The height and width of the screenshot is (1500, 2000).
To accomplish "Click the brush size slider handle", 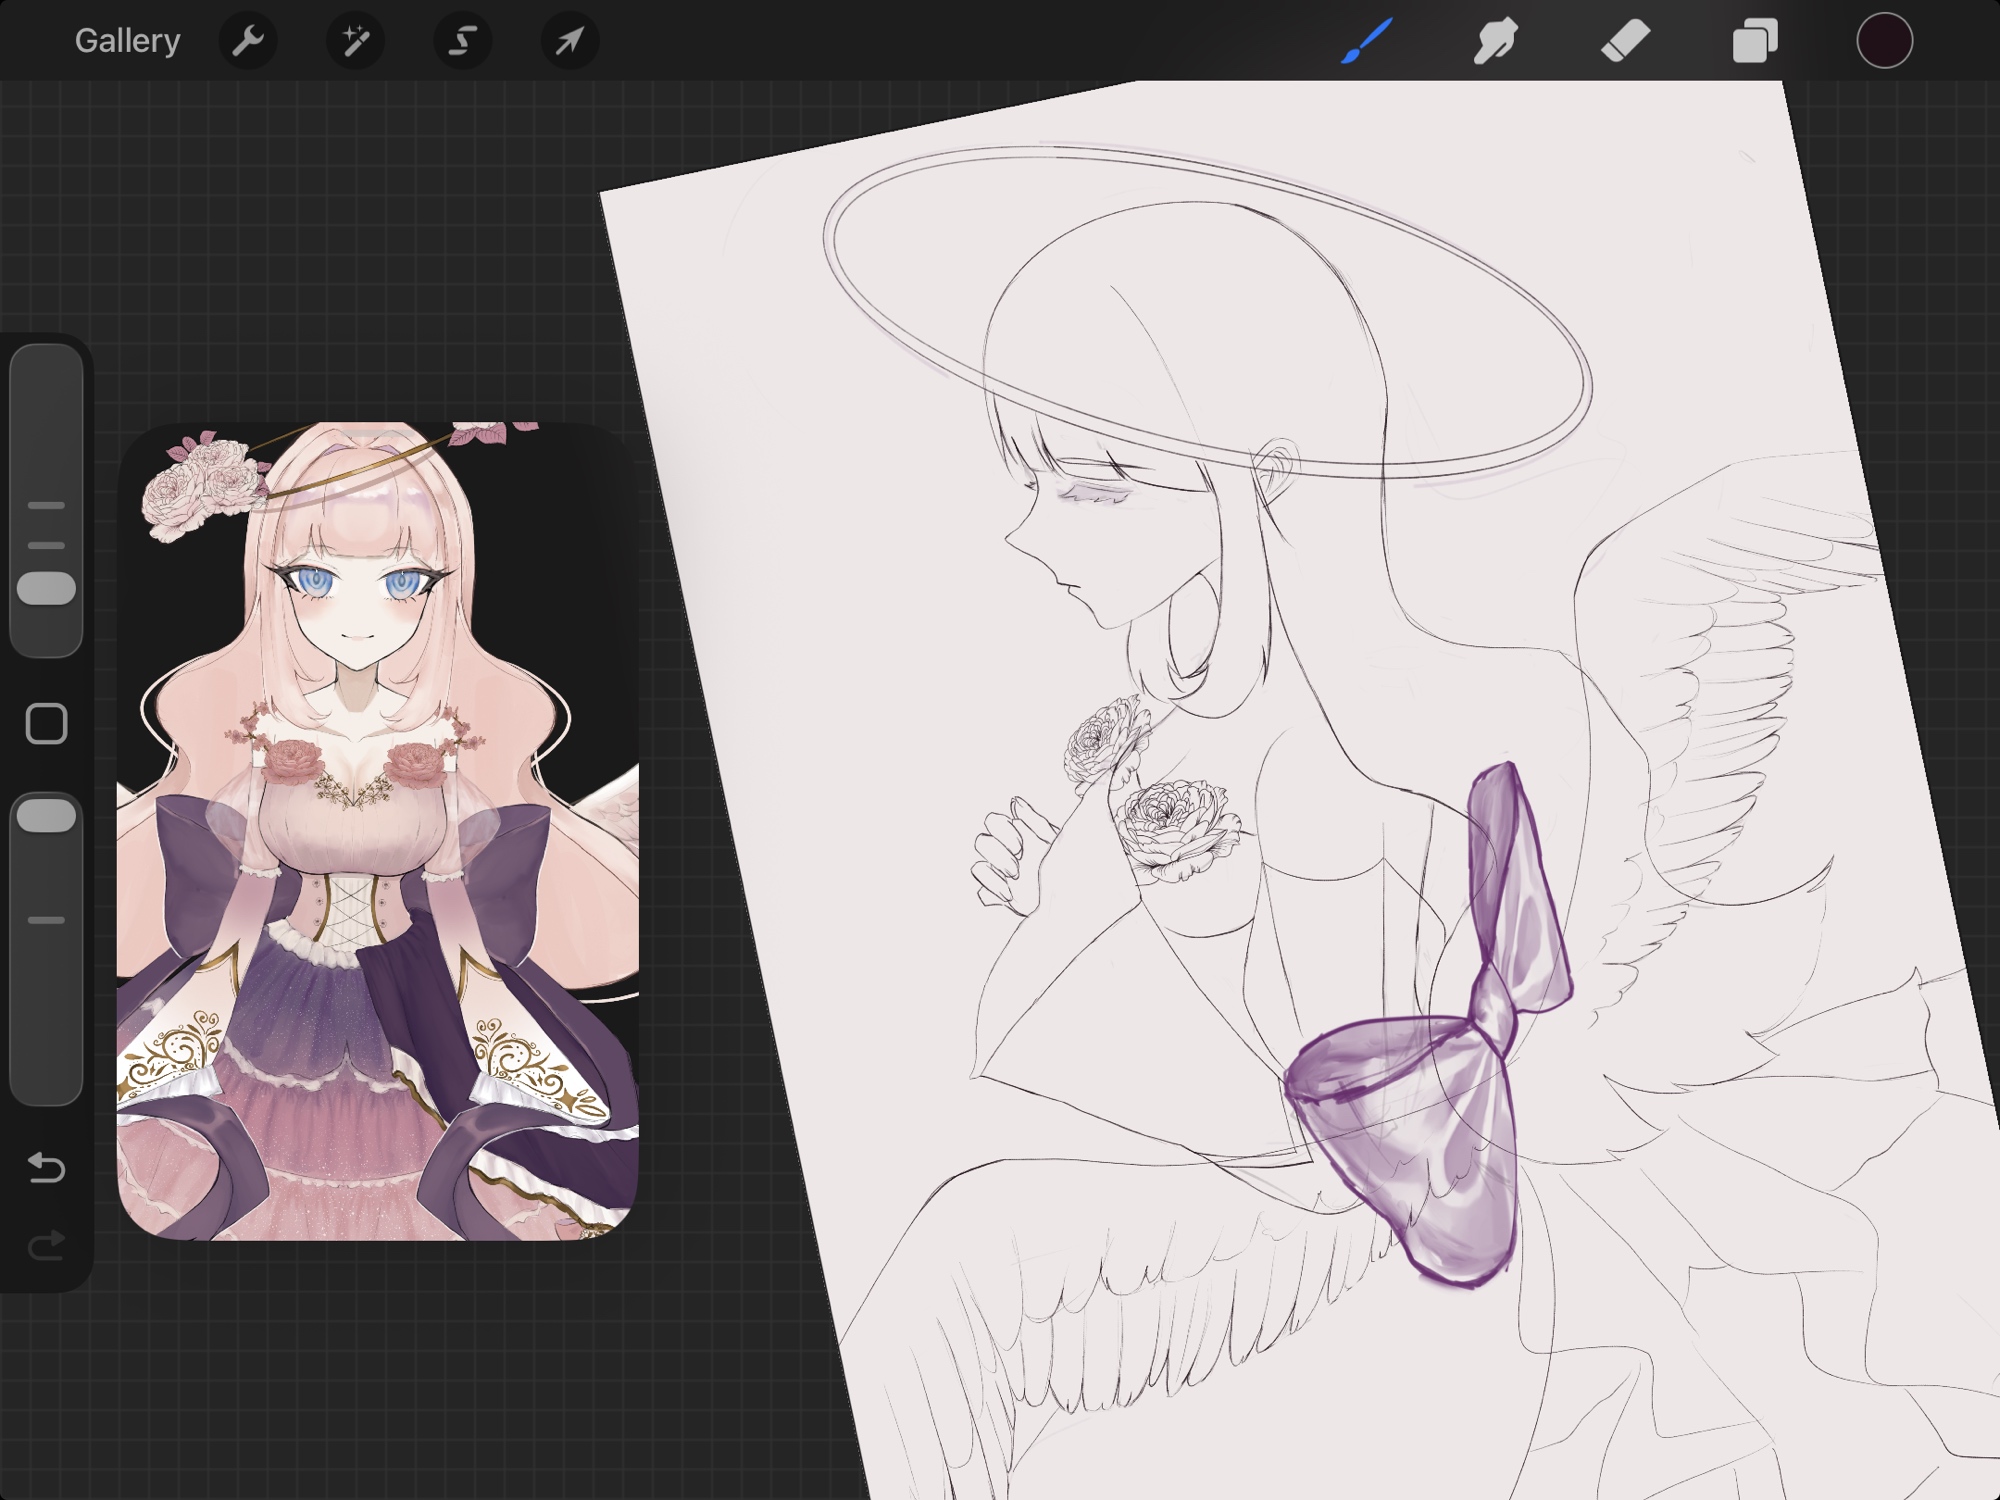I will [46, 589].
